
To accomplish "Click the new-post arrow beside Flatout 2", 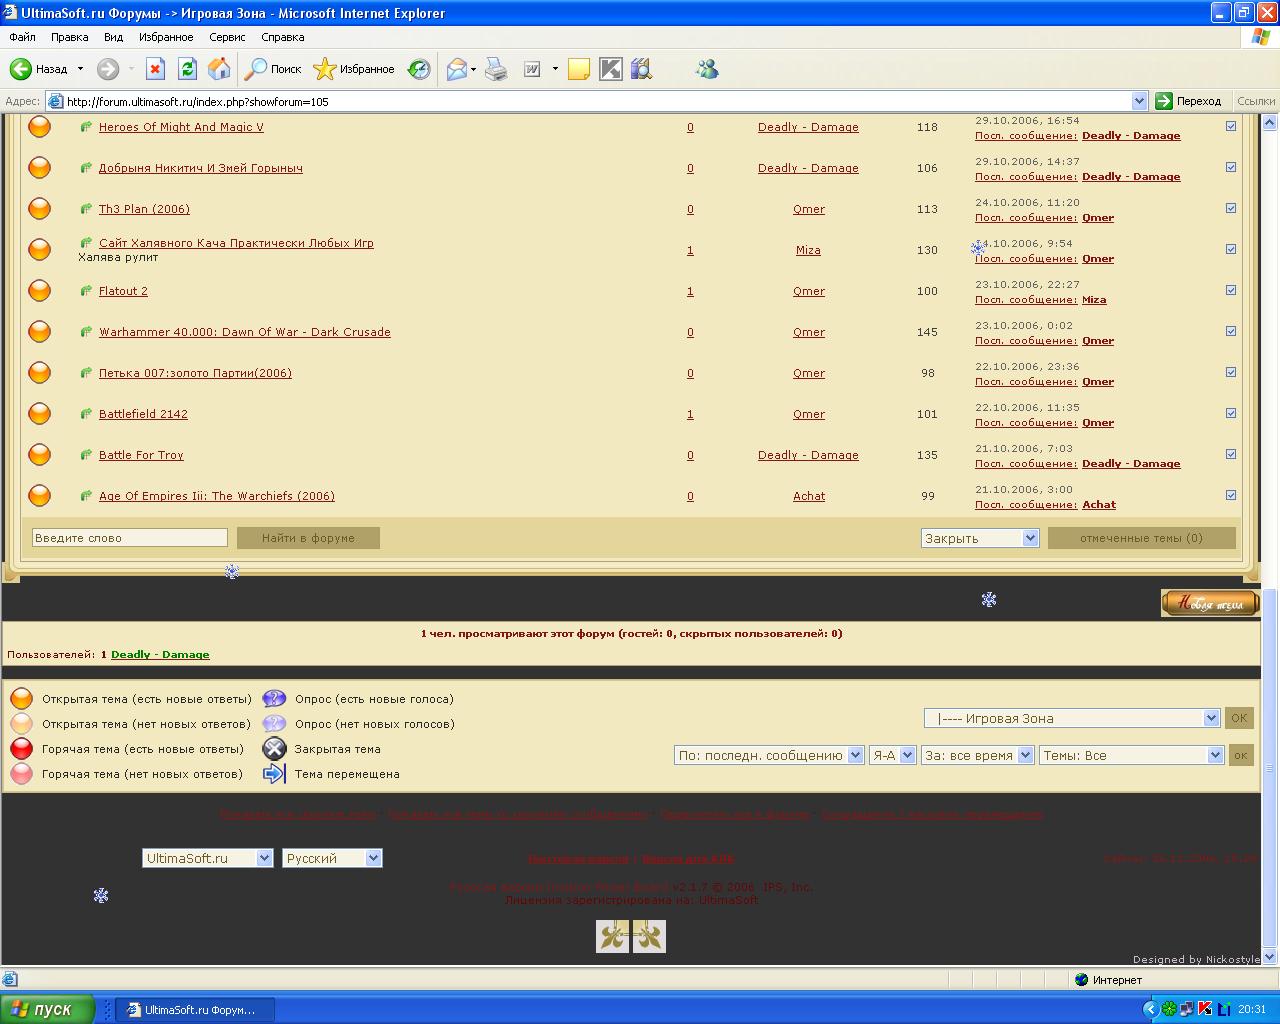I will tap(86, 291).
